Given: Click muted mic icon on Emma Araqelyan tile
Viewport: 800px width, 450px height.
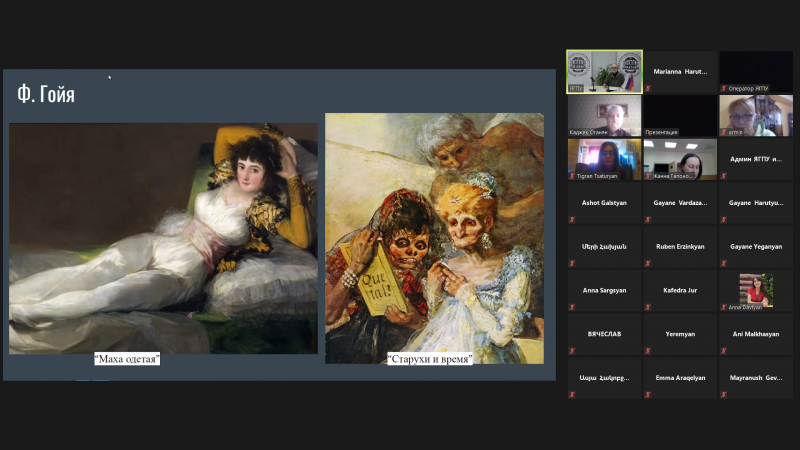Looking at the screenshot, I should (648, 394).
